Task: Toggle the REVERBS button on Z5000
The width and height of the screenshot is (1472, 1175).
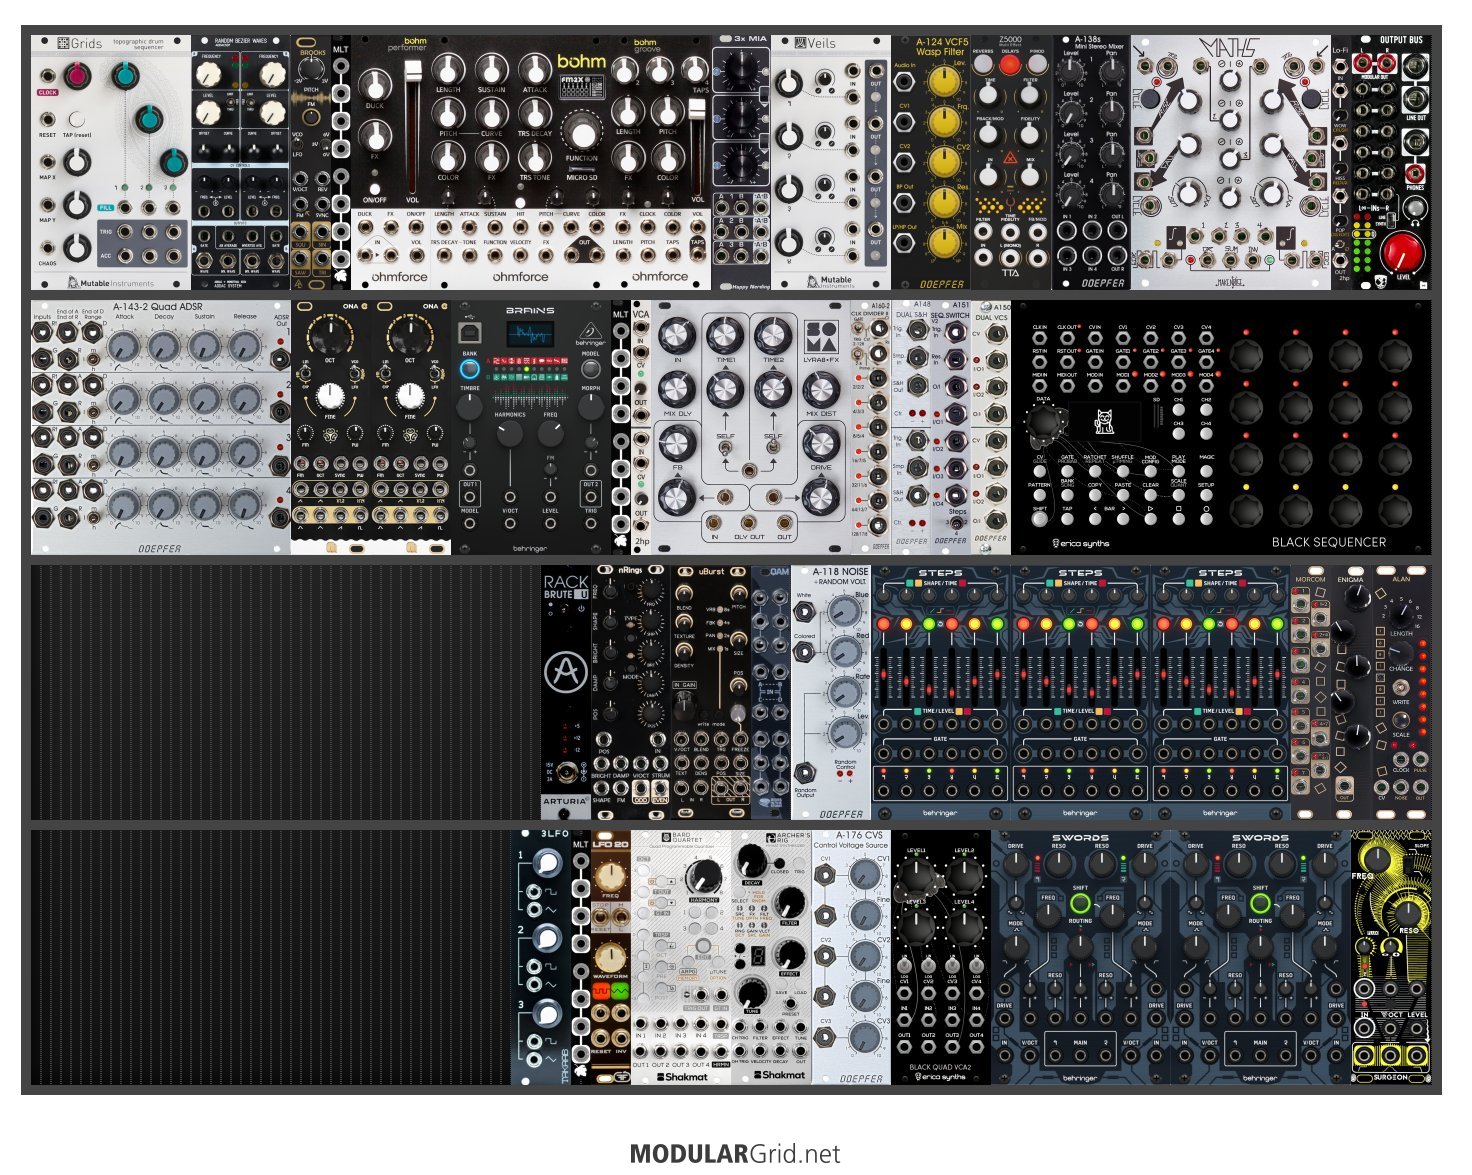Action: (x=983, y=64)
